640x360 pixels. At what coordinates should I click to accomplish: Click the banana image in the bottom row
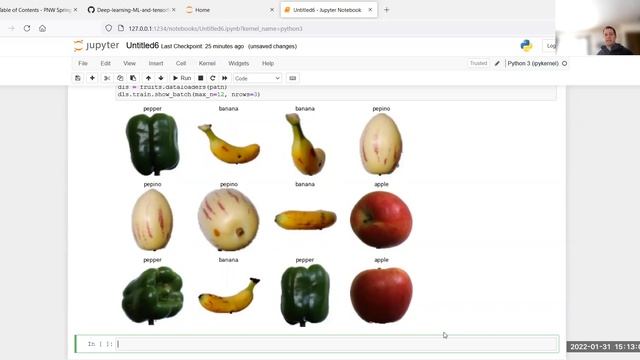229,296
